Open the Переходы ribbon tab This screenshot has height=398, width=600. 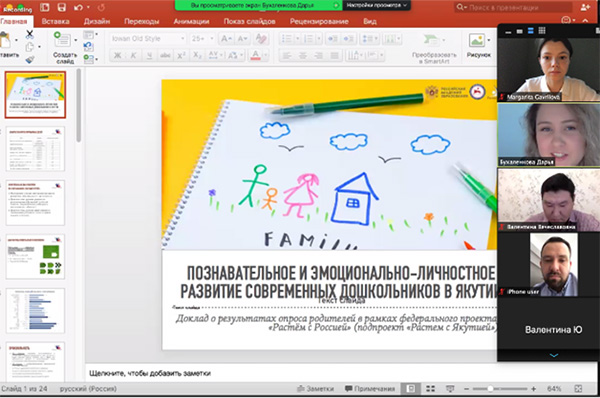tap(142, 21)
